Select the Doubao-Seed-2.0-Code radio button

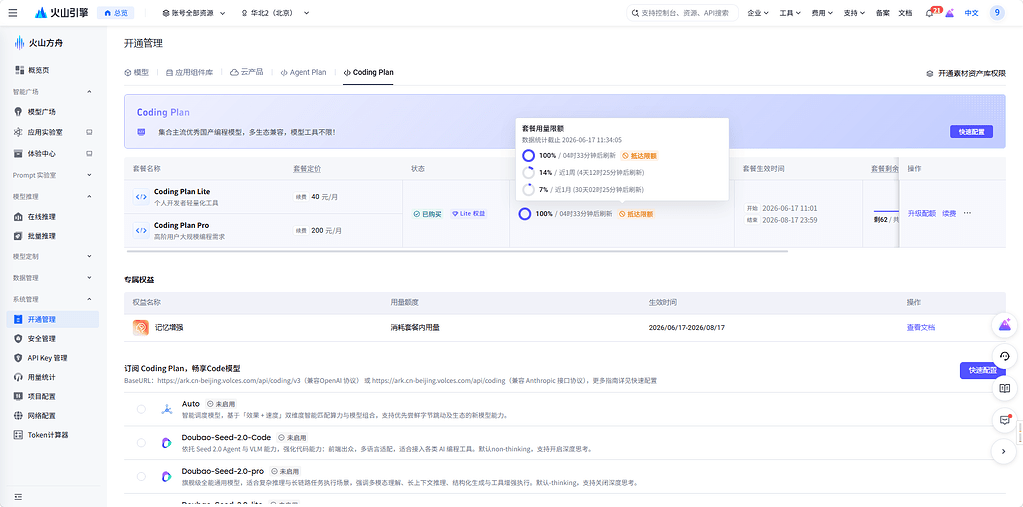(142, 442)
